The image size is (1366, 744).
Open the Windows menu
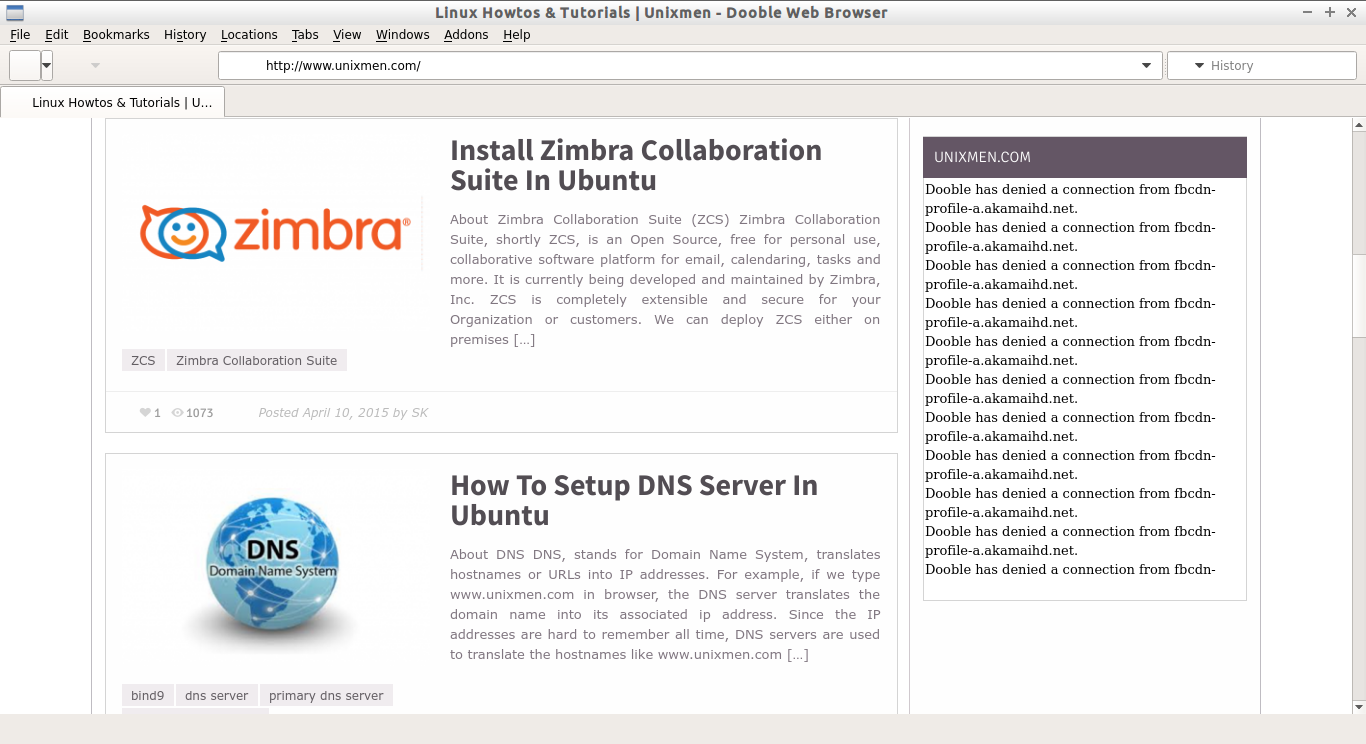[402, 34]
